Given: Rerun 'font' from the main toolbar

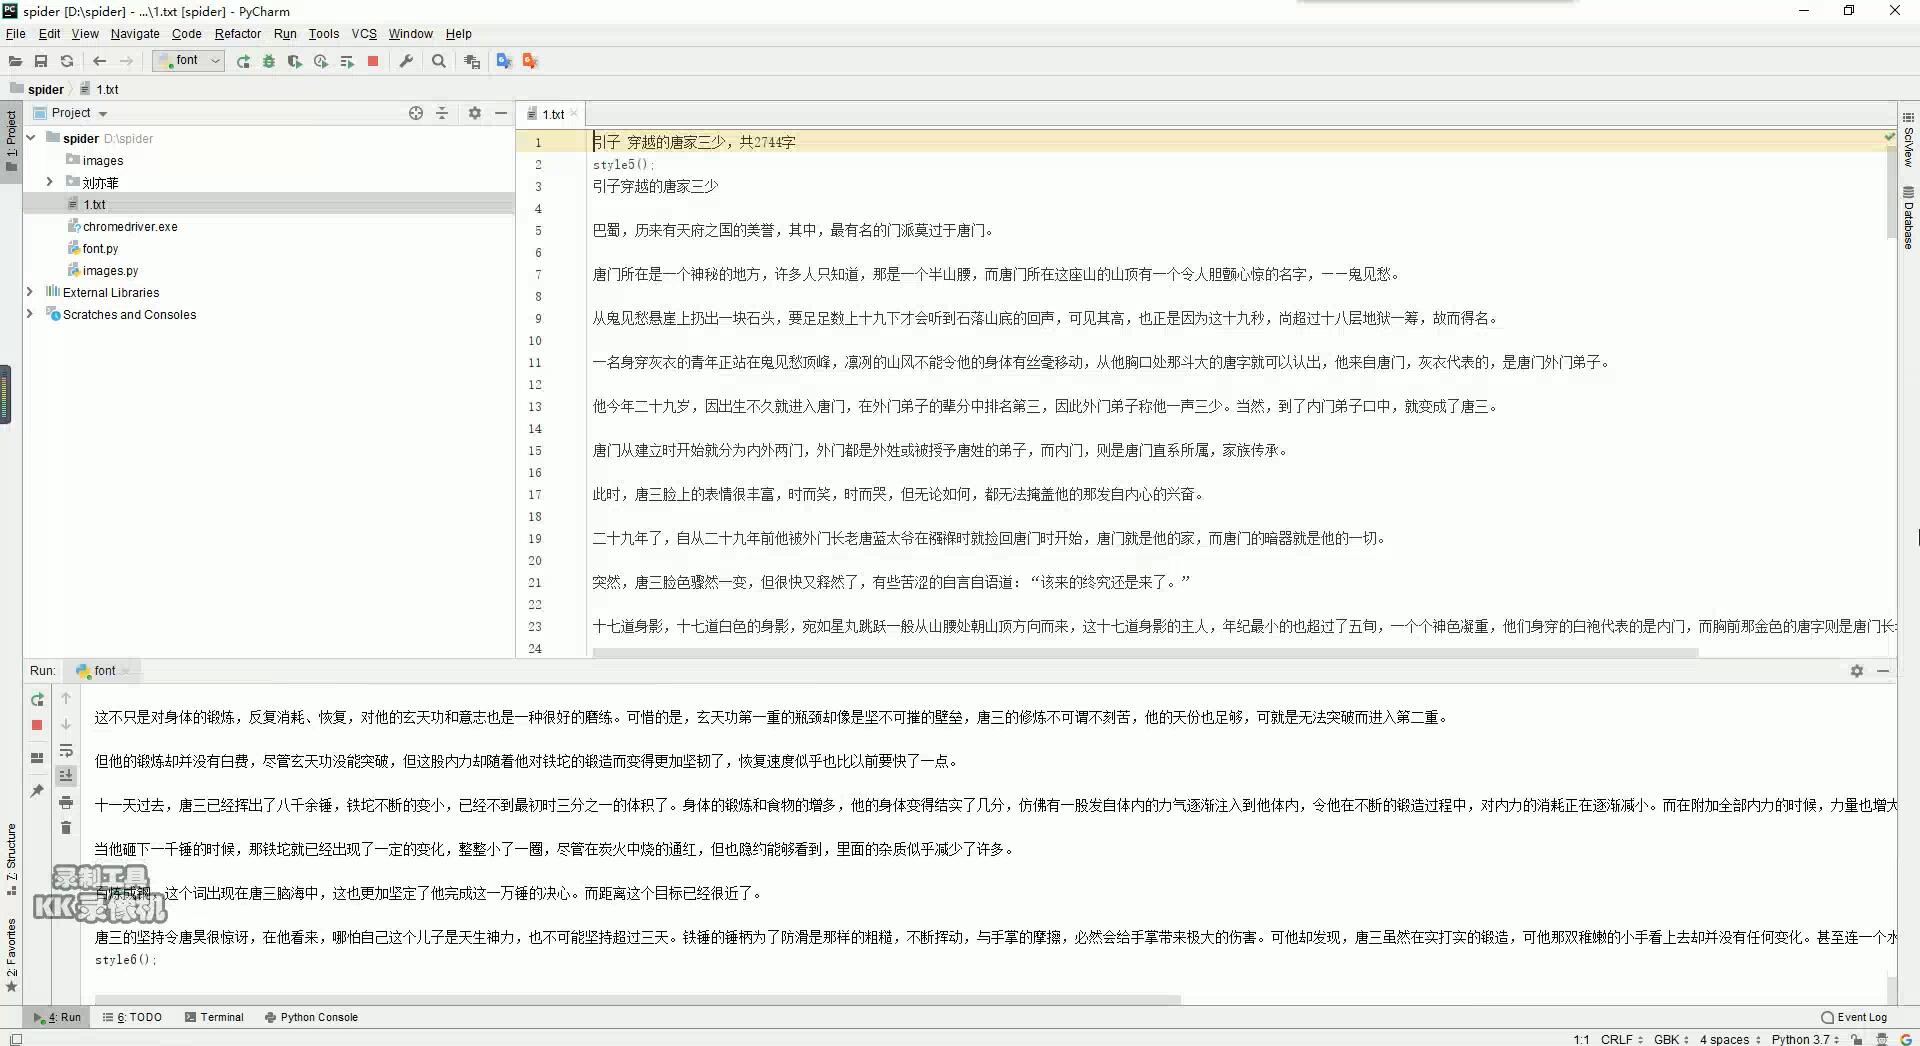Looking at the screenshot, I should (x=243, y=61).
